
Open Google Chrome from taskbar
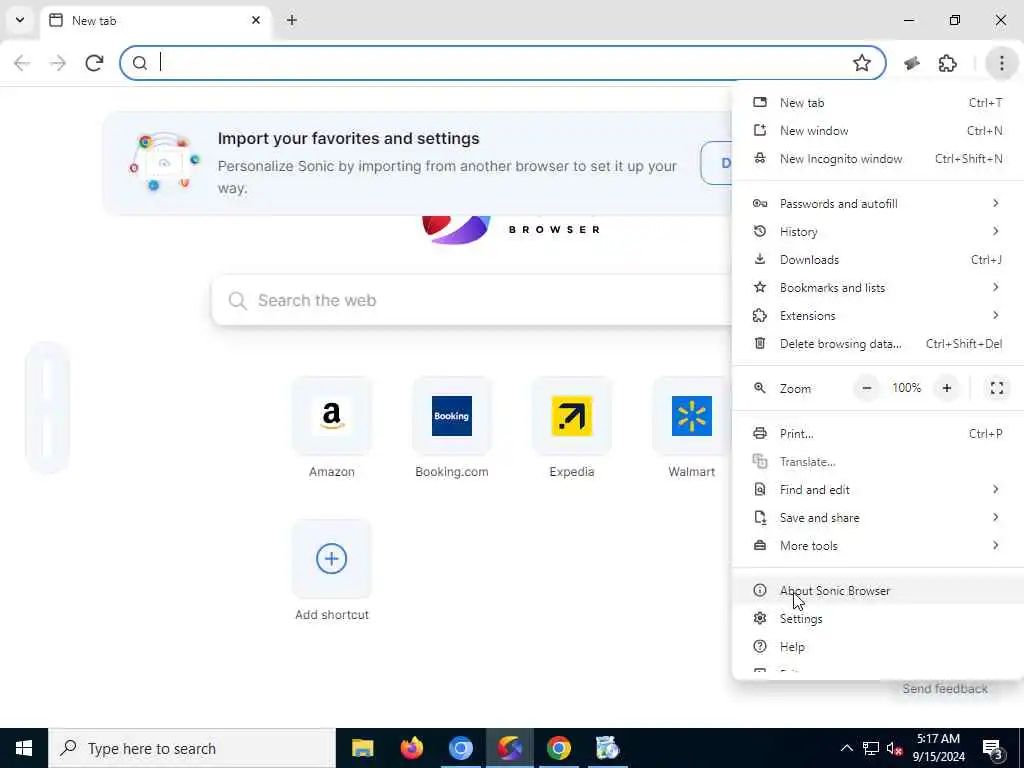click(558, 748)
